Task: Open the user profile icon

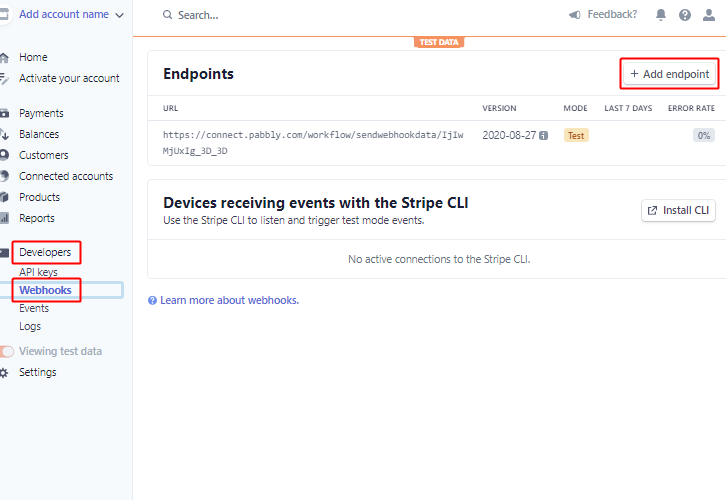Action: click(709, 15)
